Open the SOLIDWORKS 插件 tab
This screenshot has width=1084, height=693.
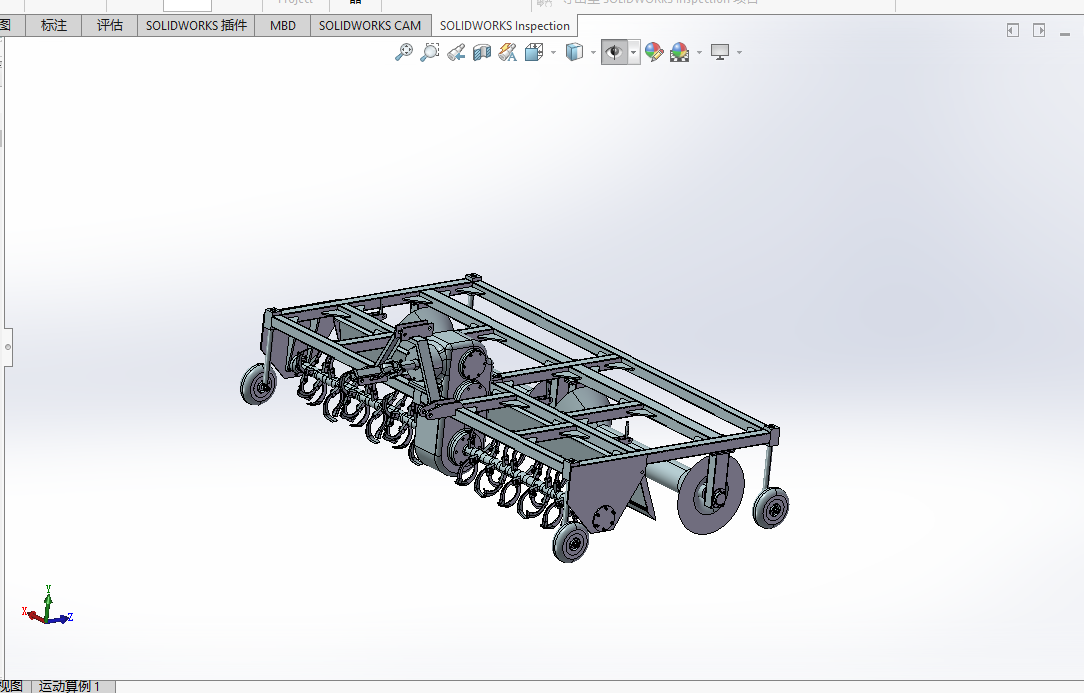(196, 26)
